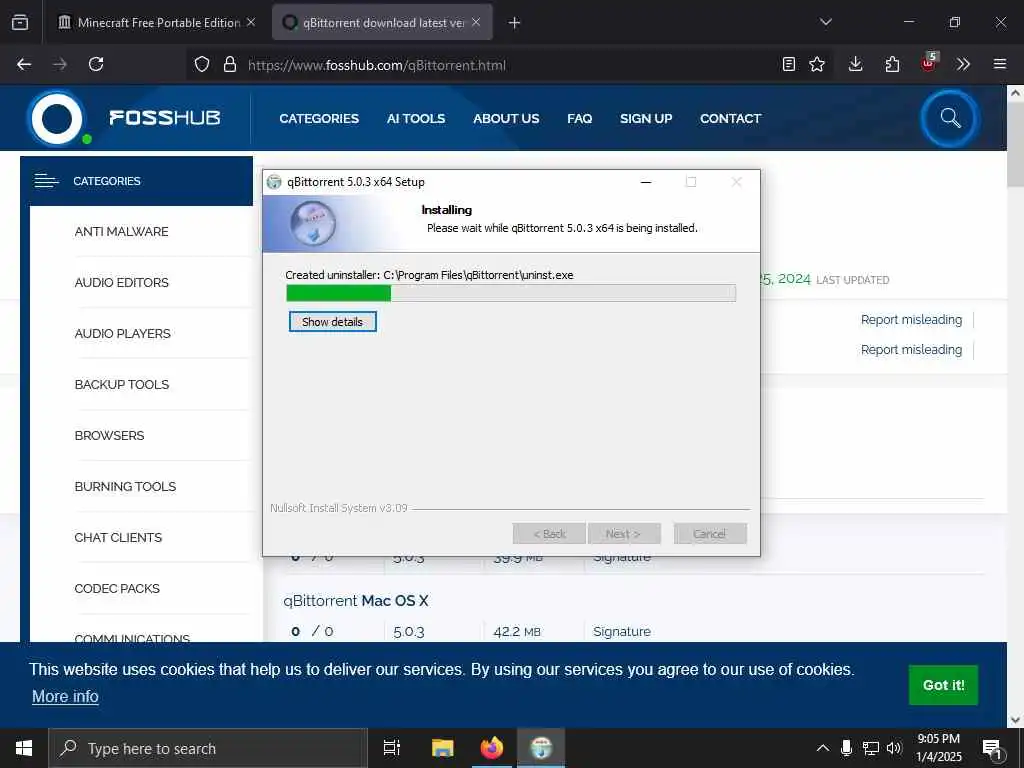Open volume speaker tray icon

tap(894, 748)
